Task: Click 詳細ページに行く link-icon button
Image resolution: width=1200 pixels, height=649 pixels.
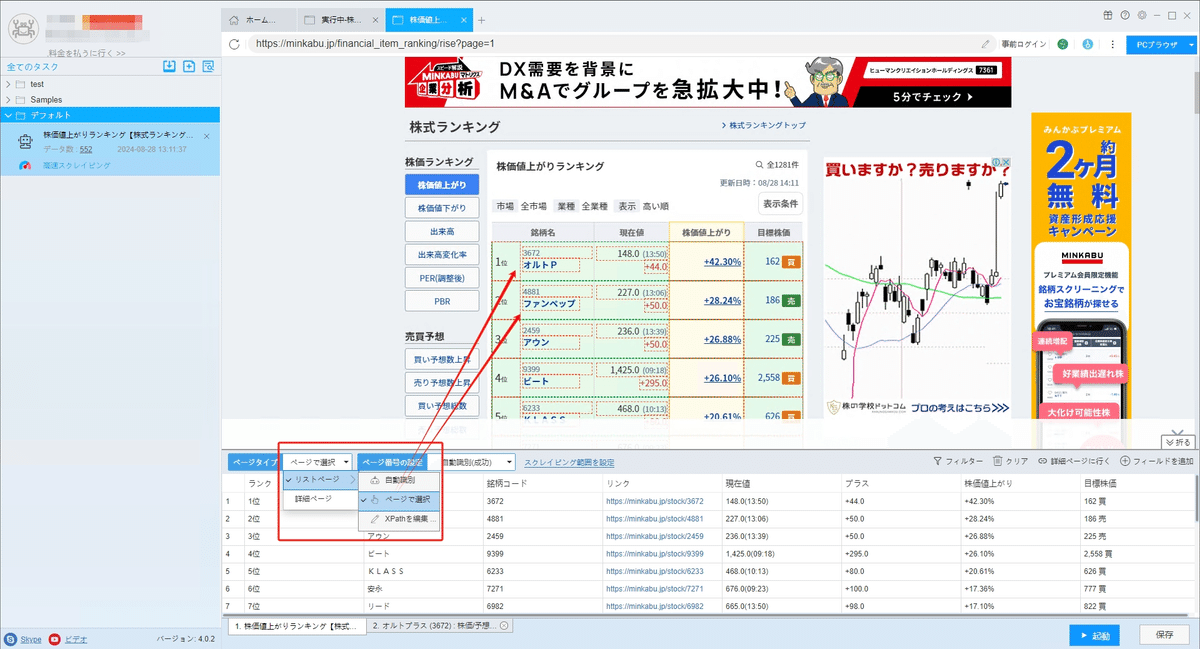Action: pyautogui.click(x=1075, y=462)
